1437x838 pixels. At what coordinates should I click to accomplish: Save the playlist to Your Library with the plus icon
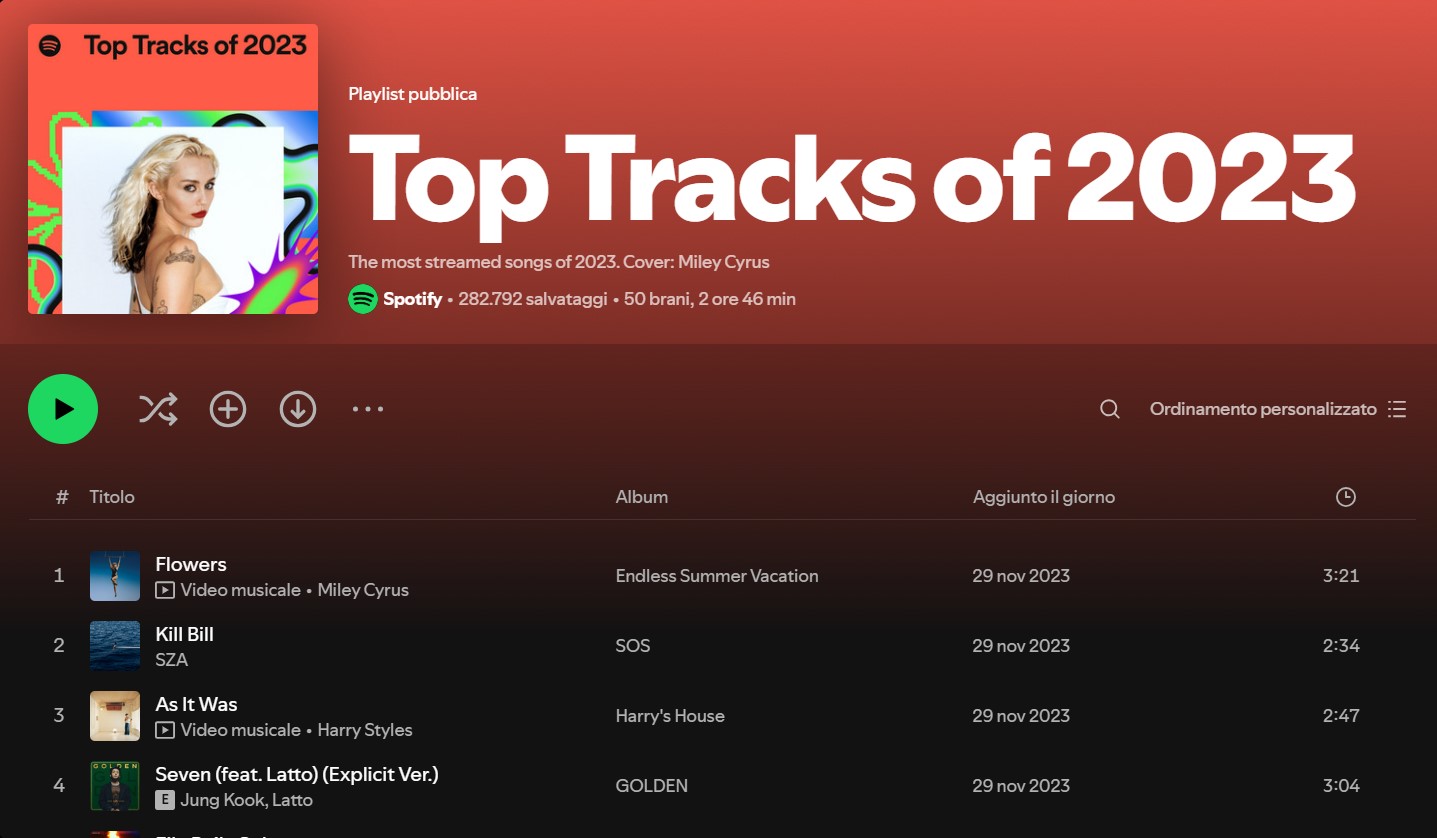click(x=228, y=409)
